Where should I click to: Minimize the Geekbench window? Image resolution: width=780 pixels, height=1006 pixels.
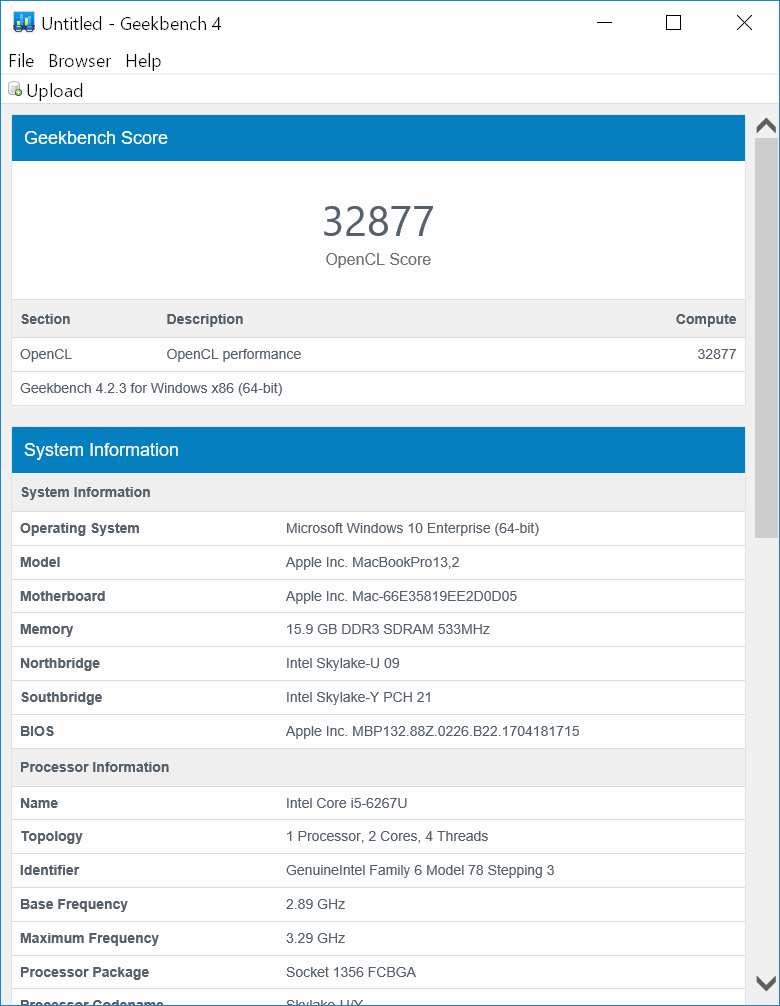604,23
